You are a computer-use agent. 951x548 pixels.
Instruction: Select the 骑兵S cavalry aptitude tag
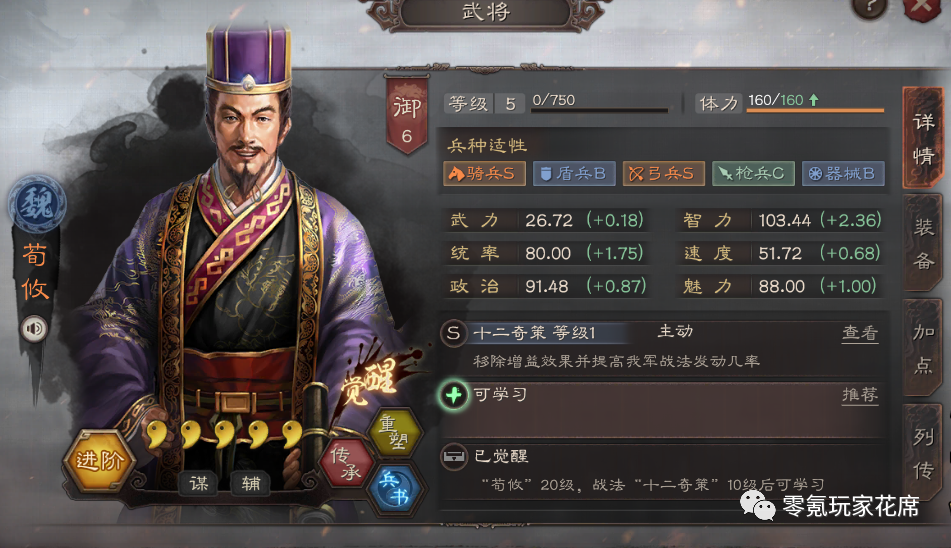pyautogui.click(x=484, y=173)
